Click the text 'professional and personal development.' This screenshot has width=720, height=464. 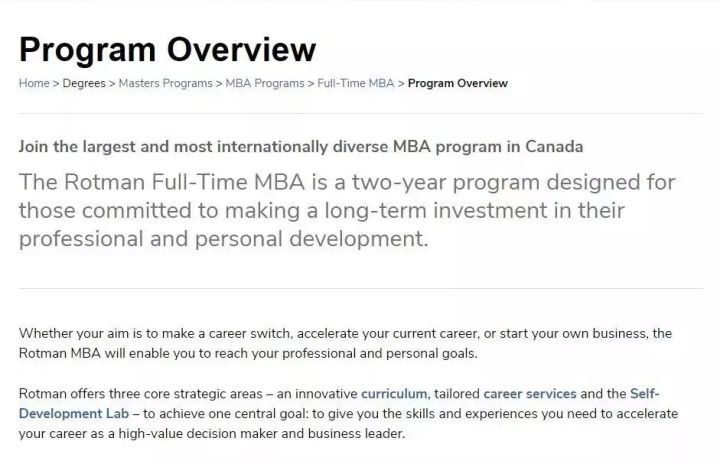224,239
